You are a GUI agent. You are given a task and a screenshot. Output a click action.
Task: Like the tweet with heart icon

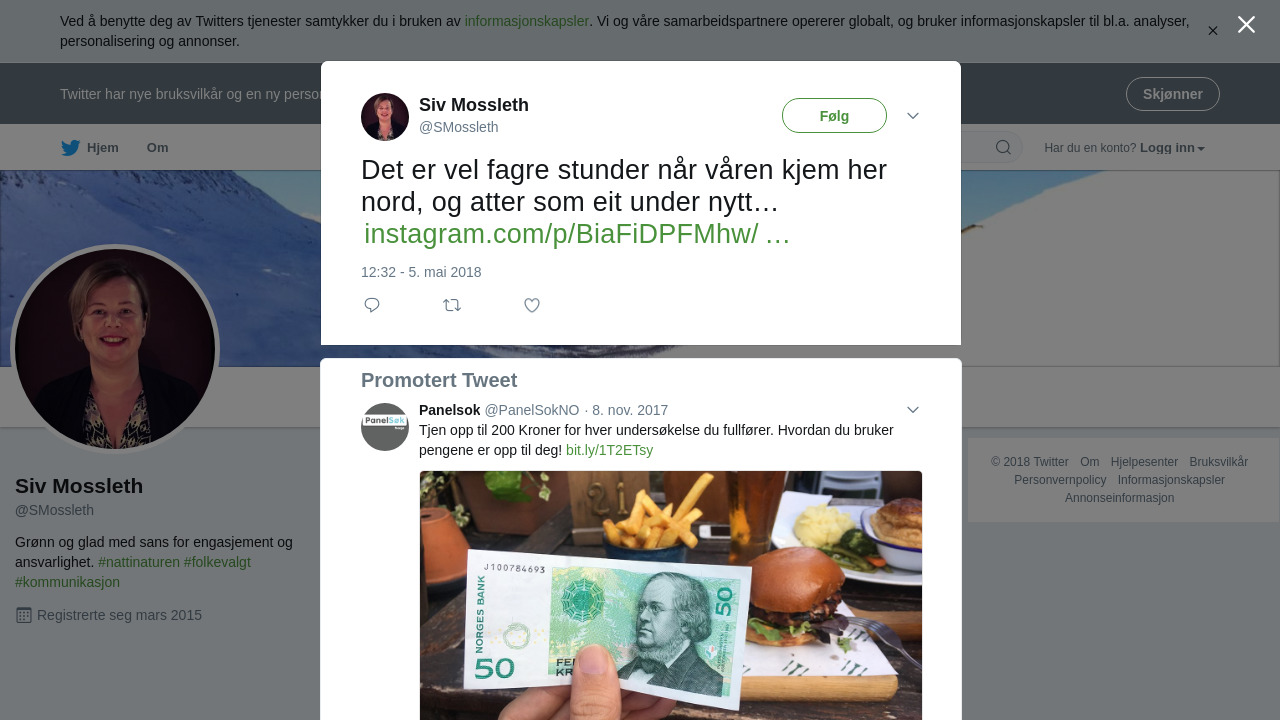[532, 305]
